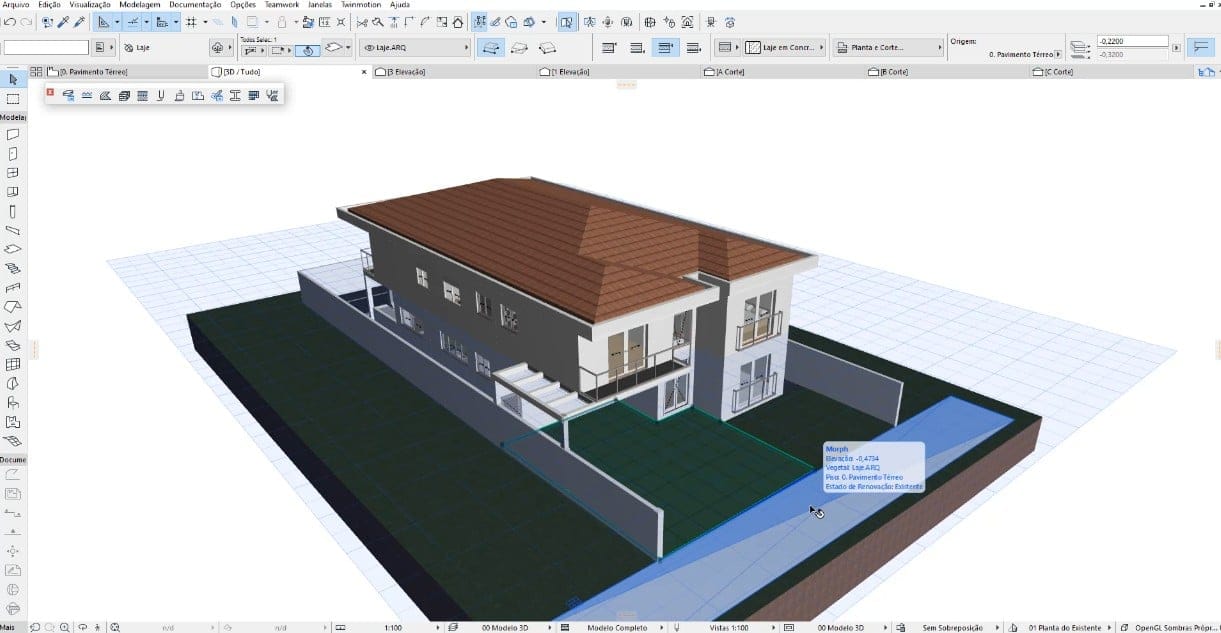Open the tab overview grid icon
The height and width of the screenshot is (633, 1221).
36,72
